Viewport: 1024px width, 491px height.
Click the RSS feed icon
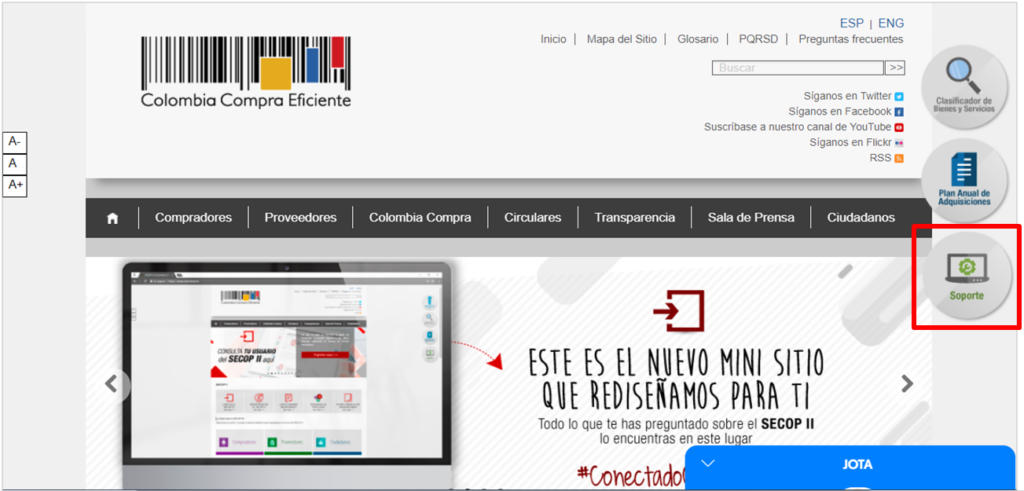(x=899, y=158)
